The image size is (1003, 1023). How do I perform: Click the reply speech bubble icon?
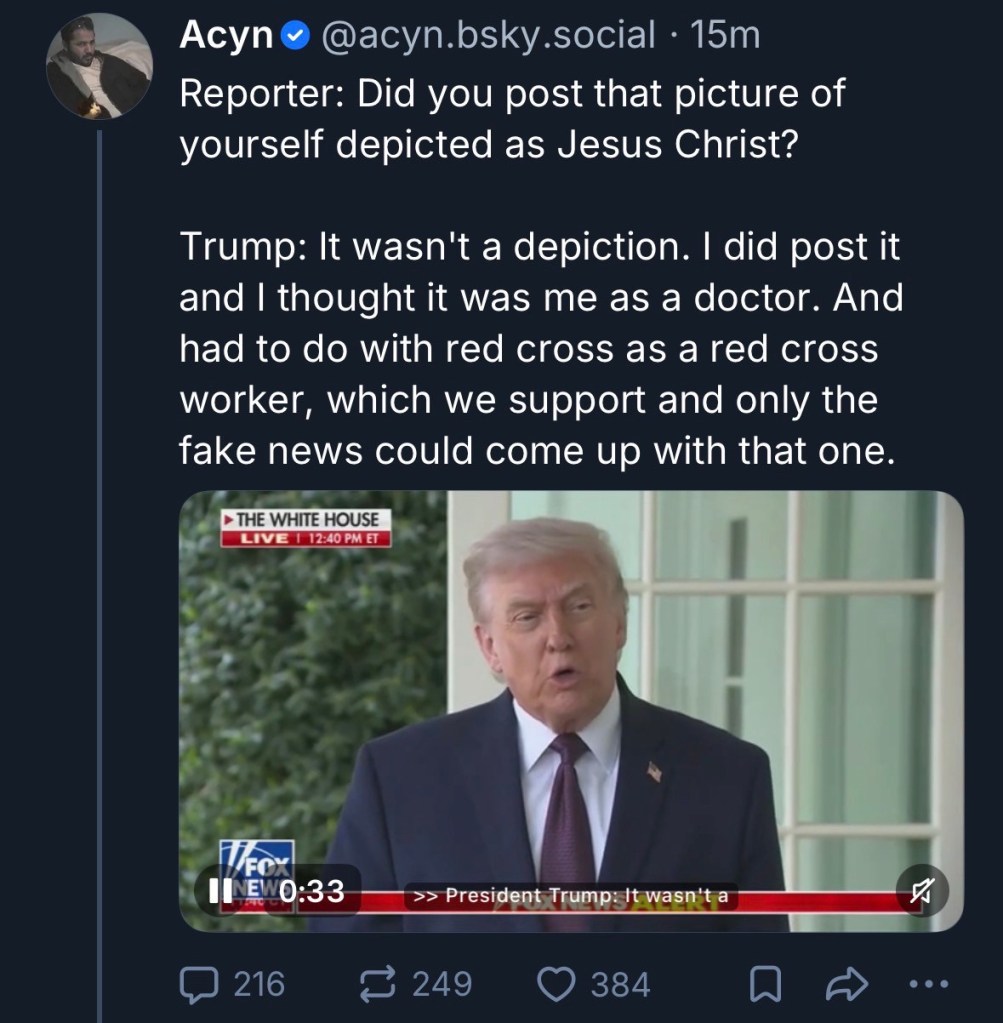197,985
